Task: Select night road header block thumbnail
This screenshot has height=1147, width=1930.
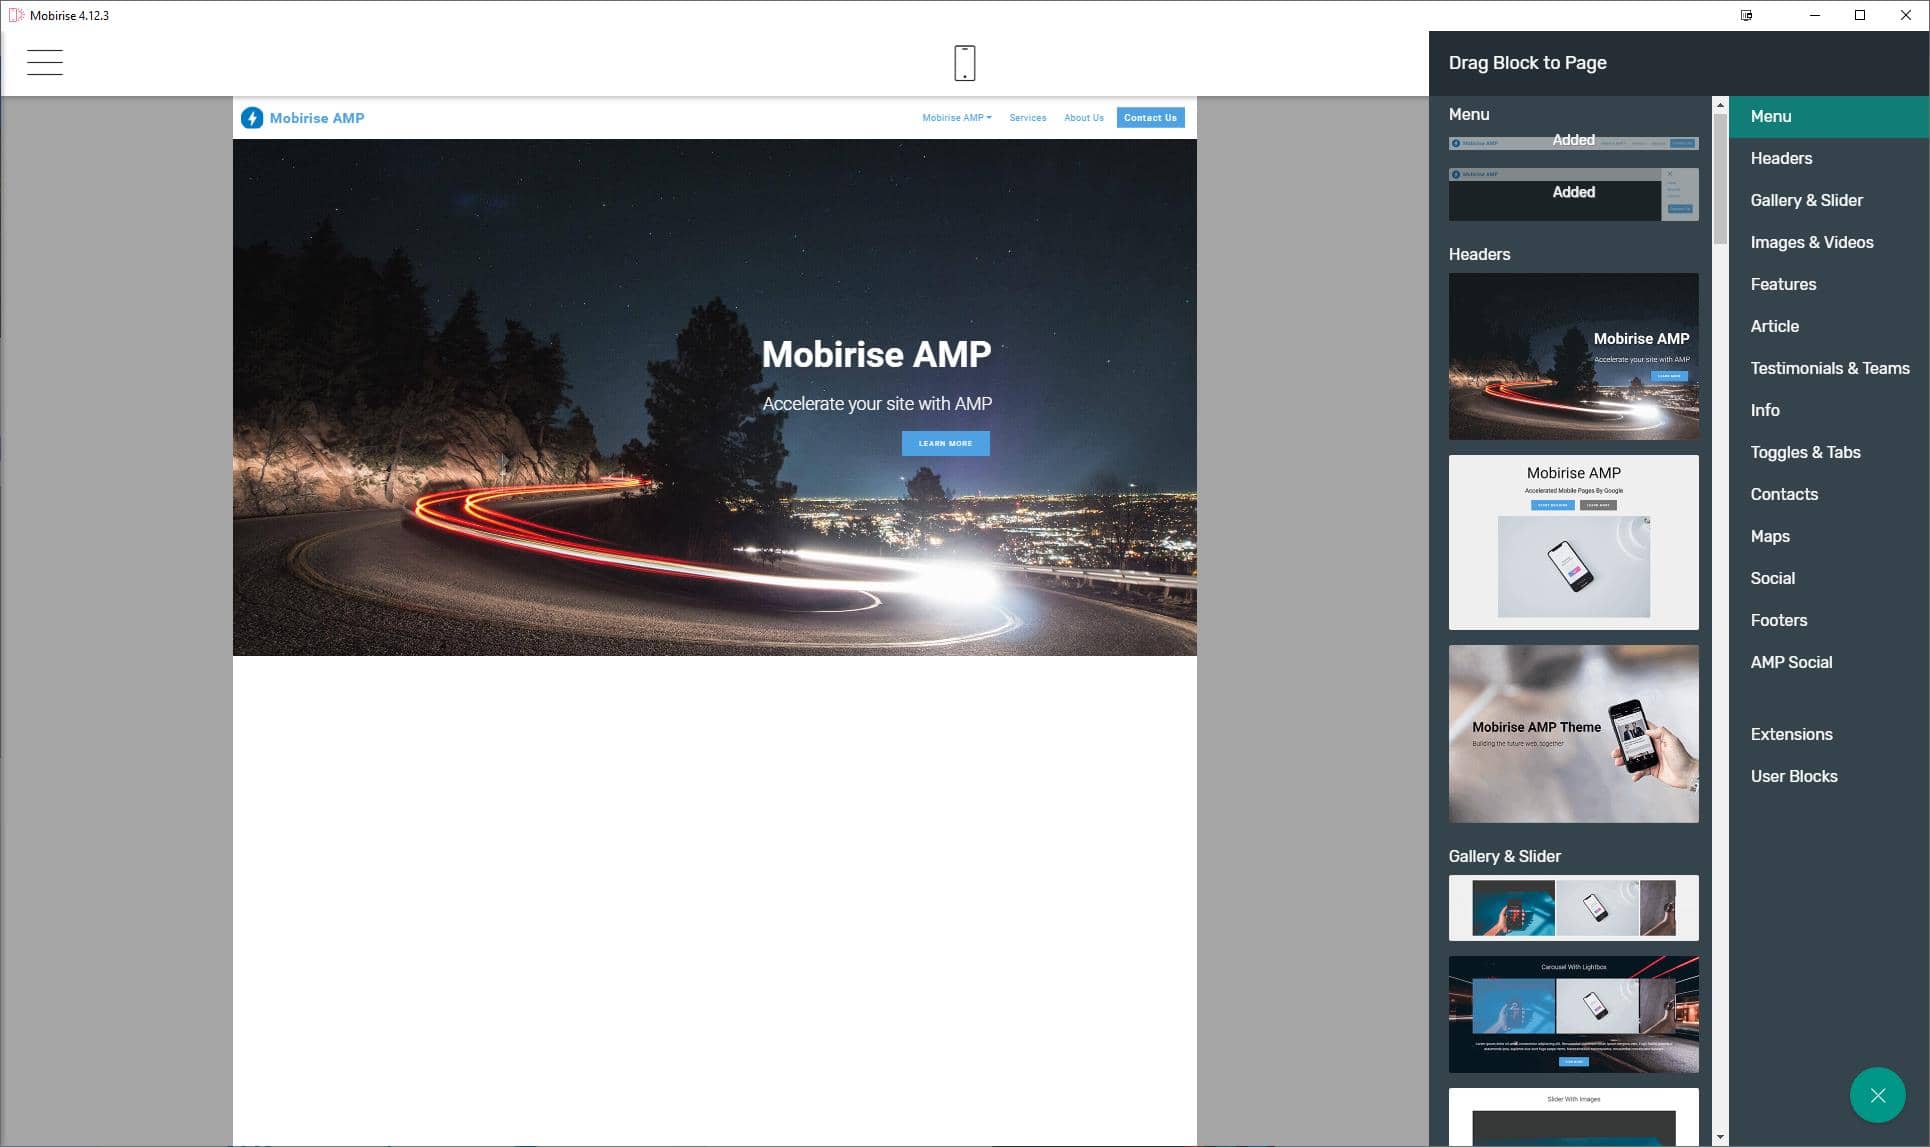Action: pyautogui.click(x=1573, y=356)
